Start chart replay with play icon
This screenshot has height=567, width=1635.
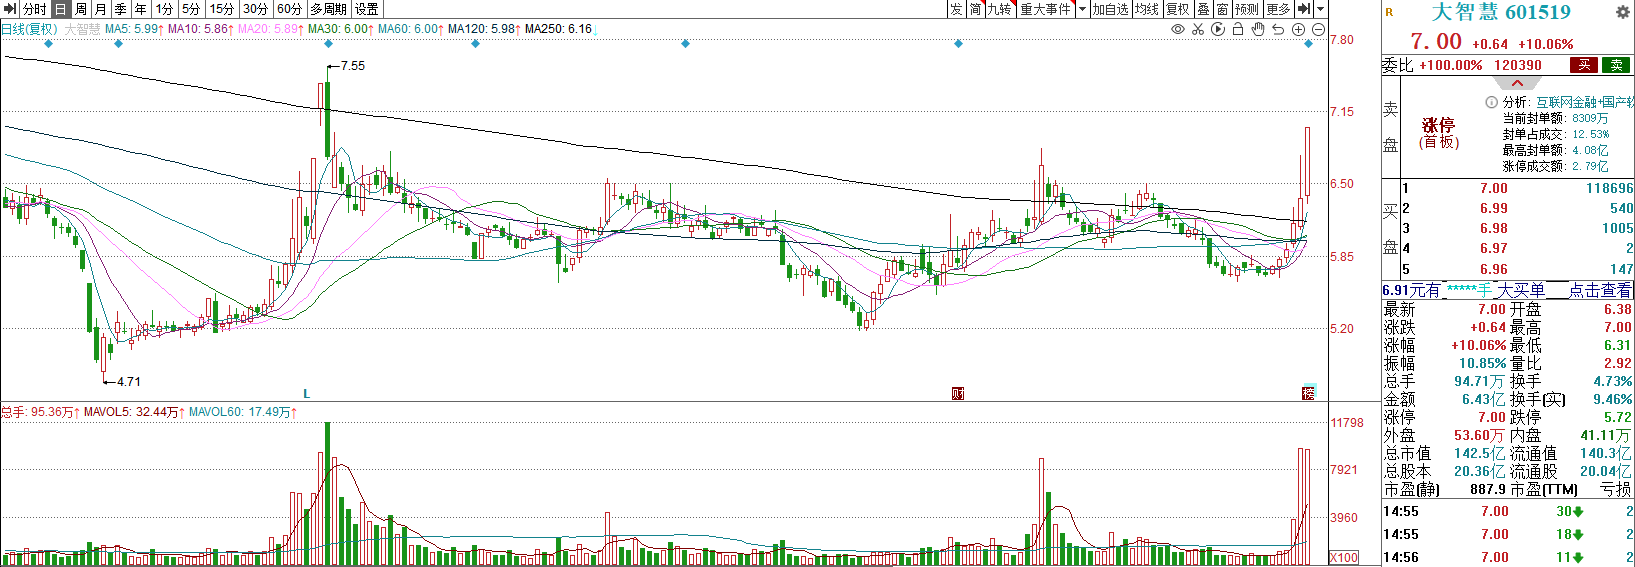coord(1218,29)
